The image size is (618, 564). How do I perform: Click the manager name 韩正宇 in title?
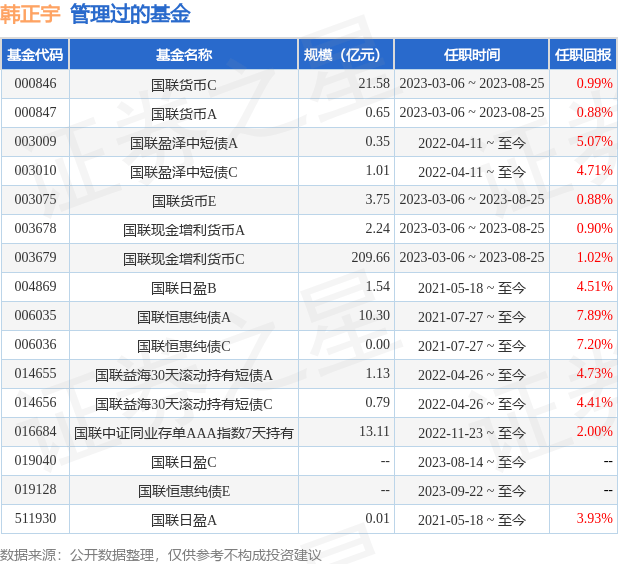31,15
